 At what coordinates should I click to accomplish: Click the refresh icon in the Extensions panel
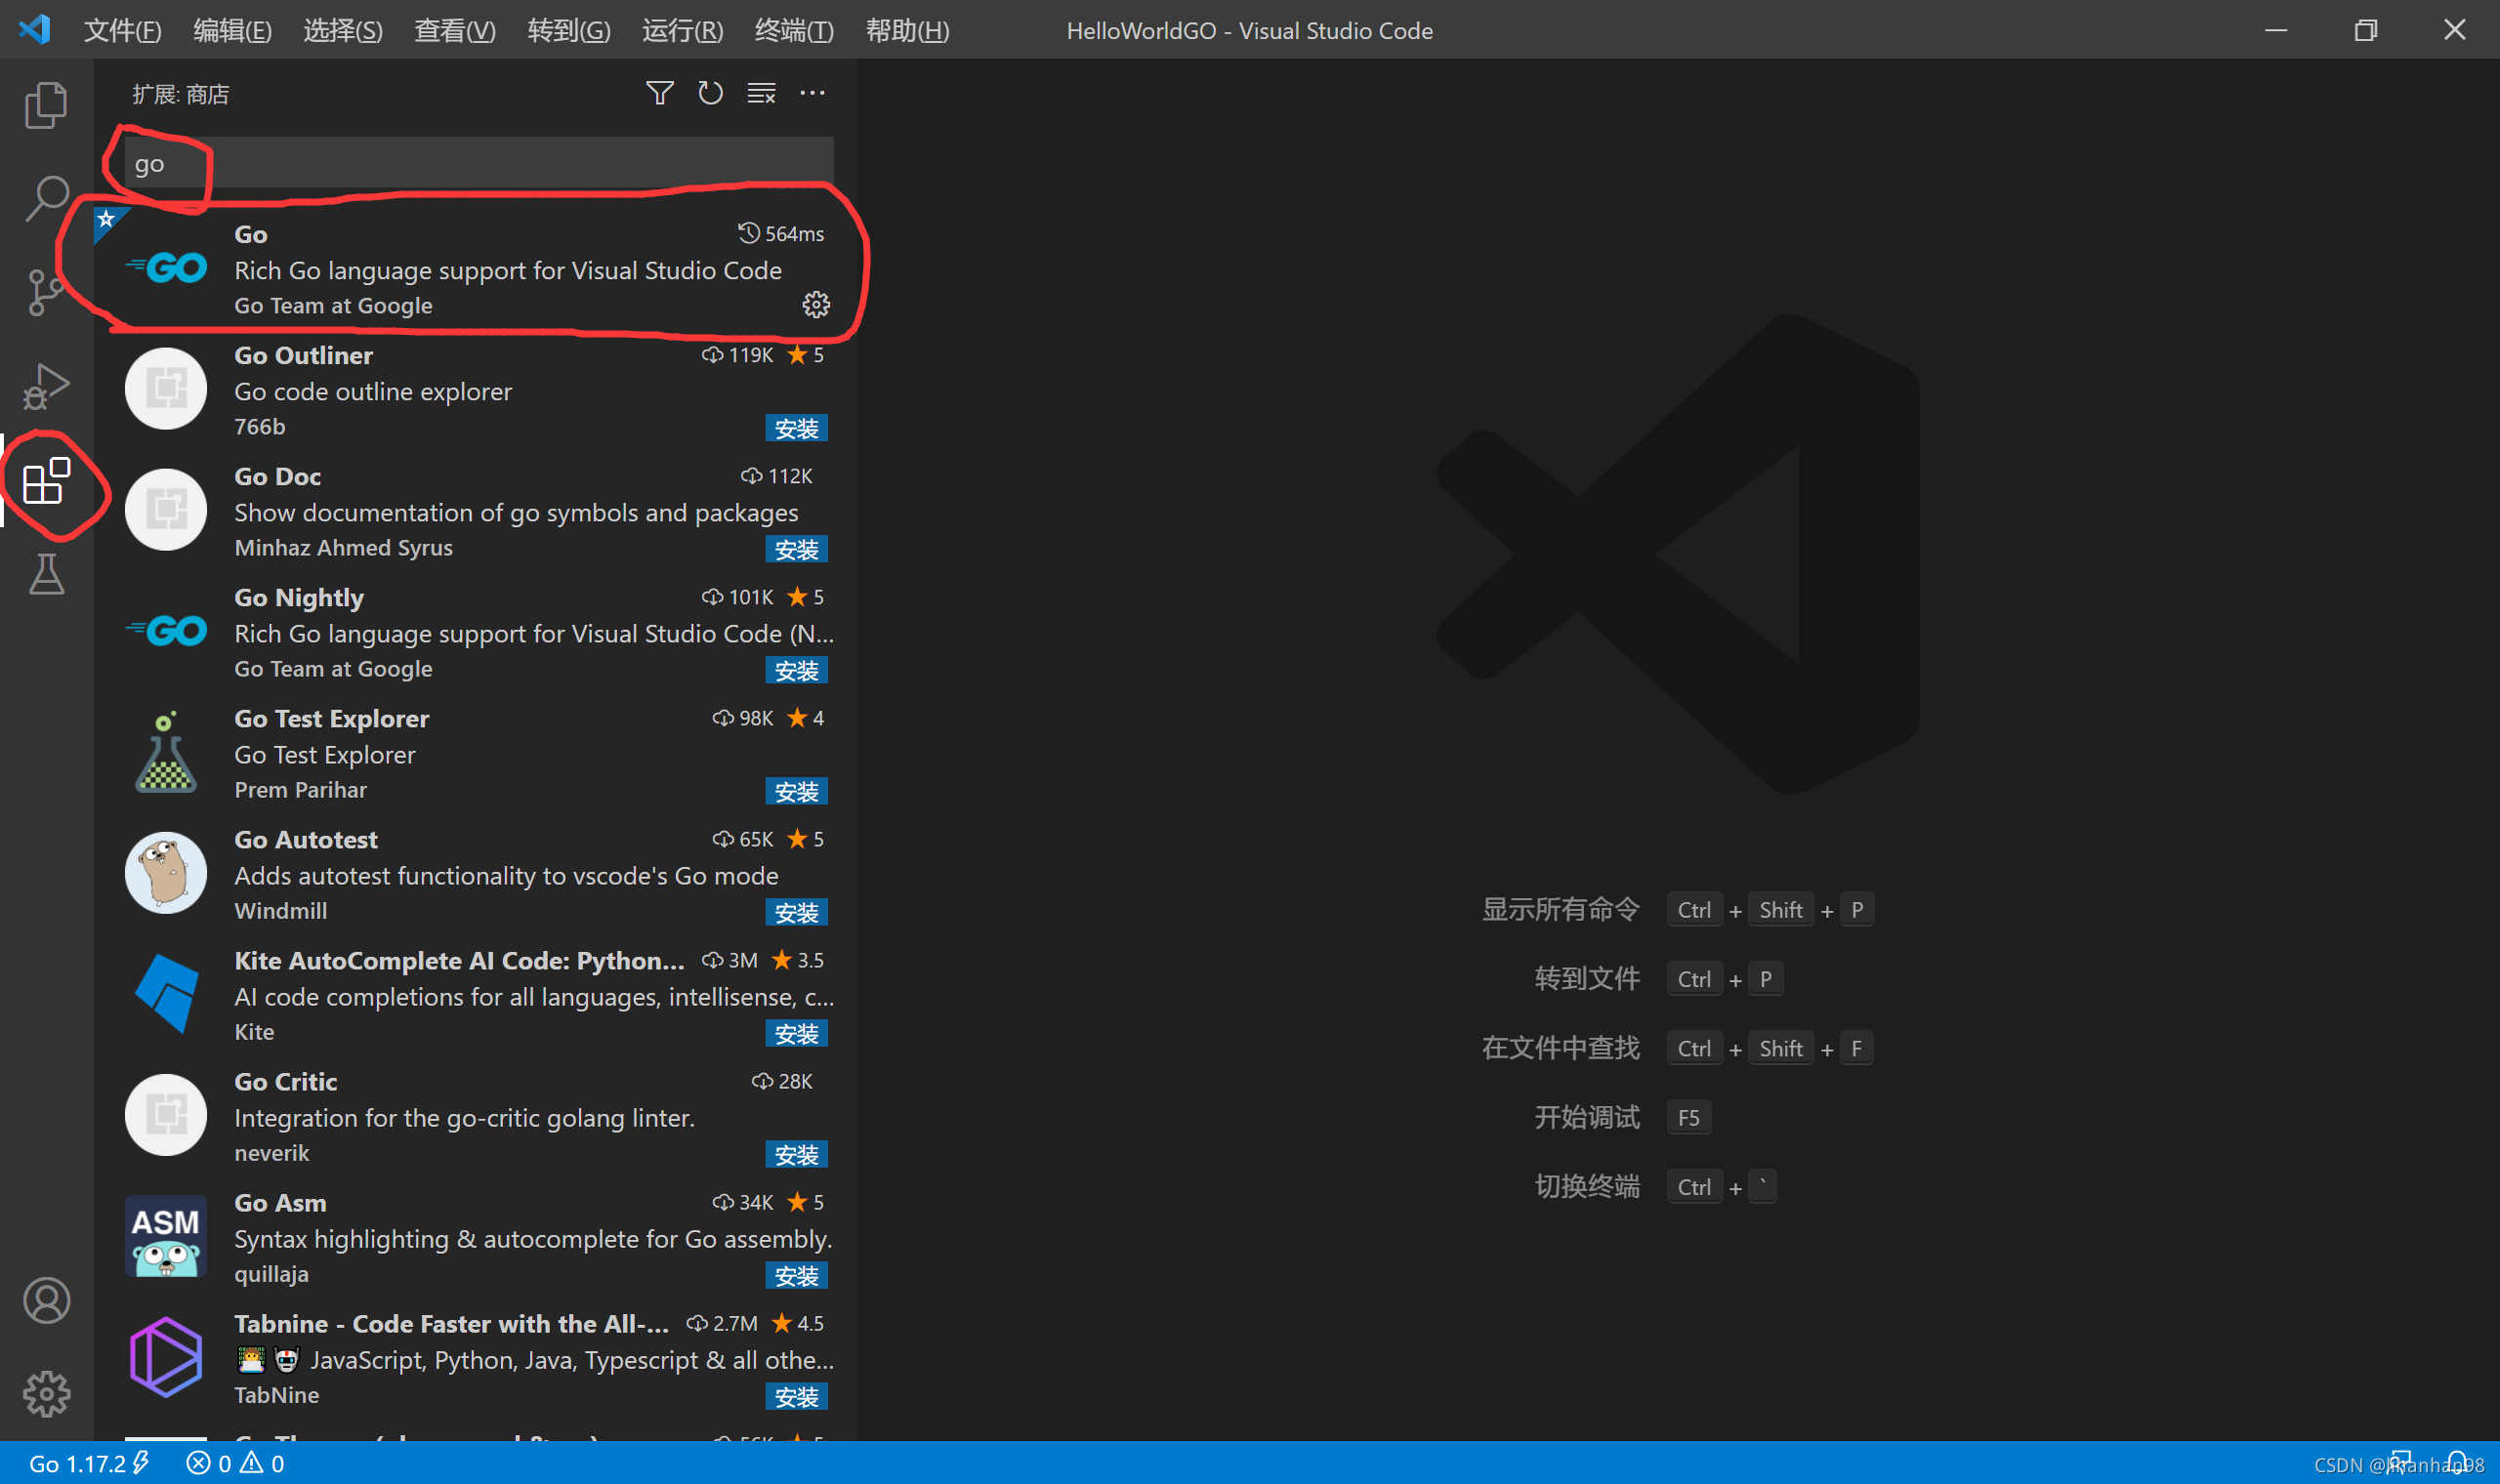[x=710, y=93]
